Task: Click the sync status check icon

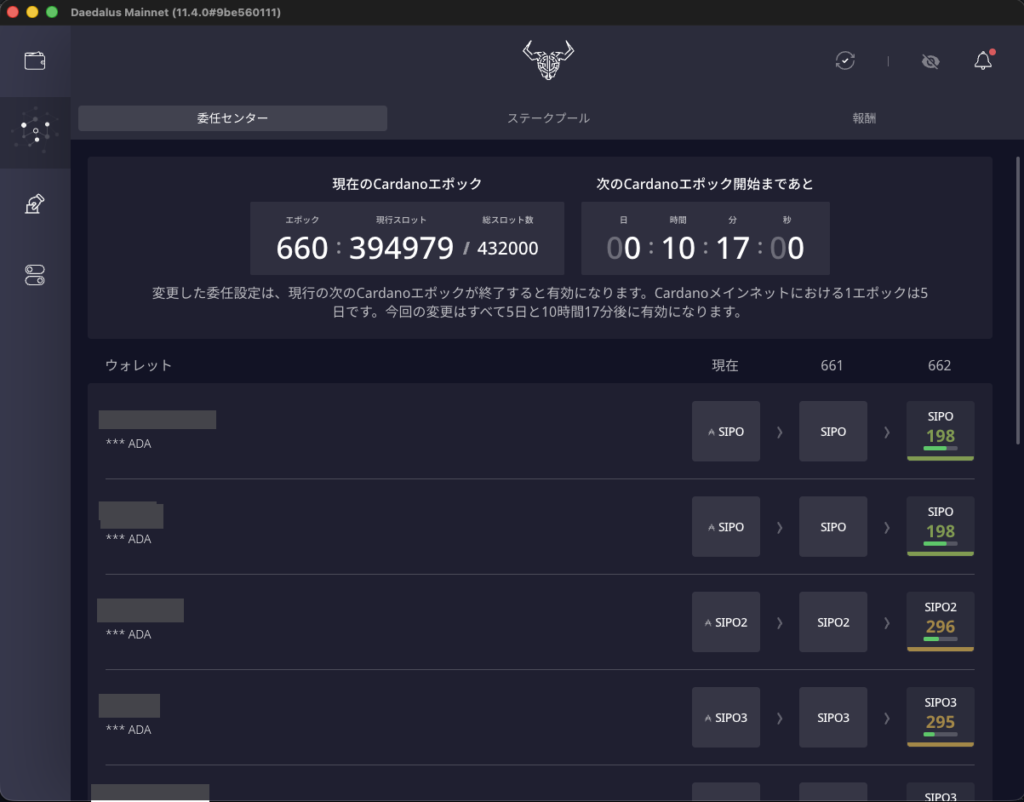Action: [x=845, y=61]
